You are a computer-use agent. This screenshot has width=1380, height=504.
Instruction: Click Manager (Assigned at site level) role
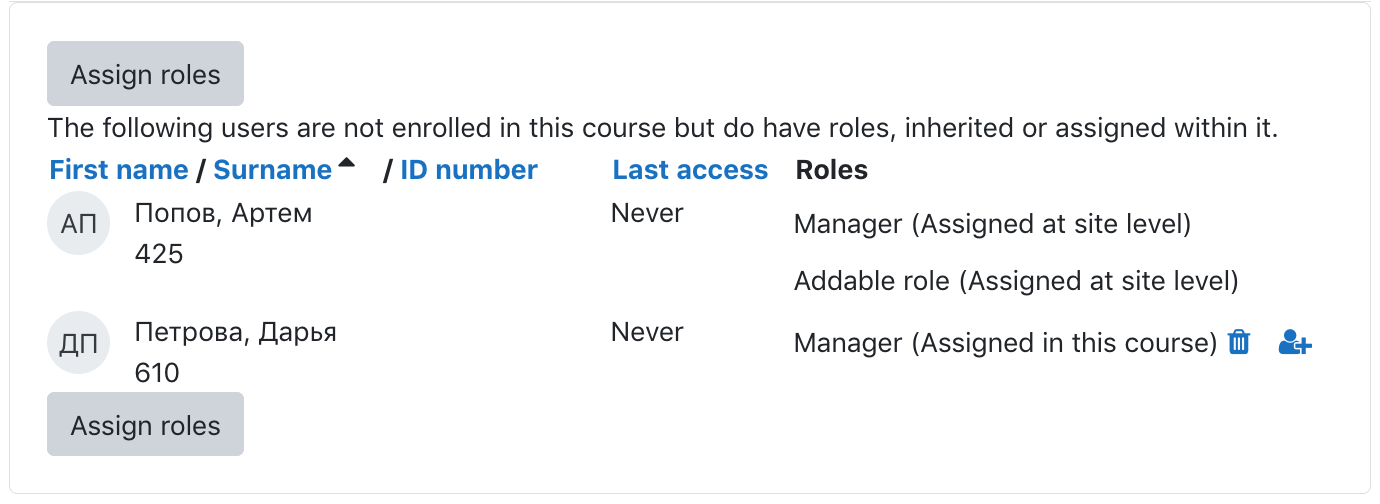pos(992,224)
